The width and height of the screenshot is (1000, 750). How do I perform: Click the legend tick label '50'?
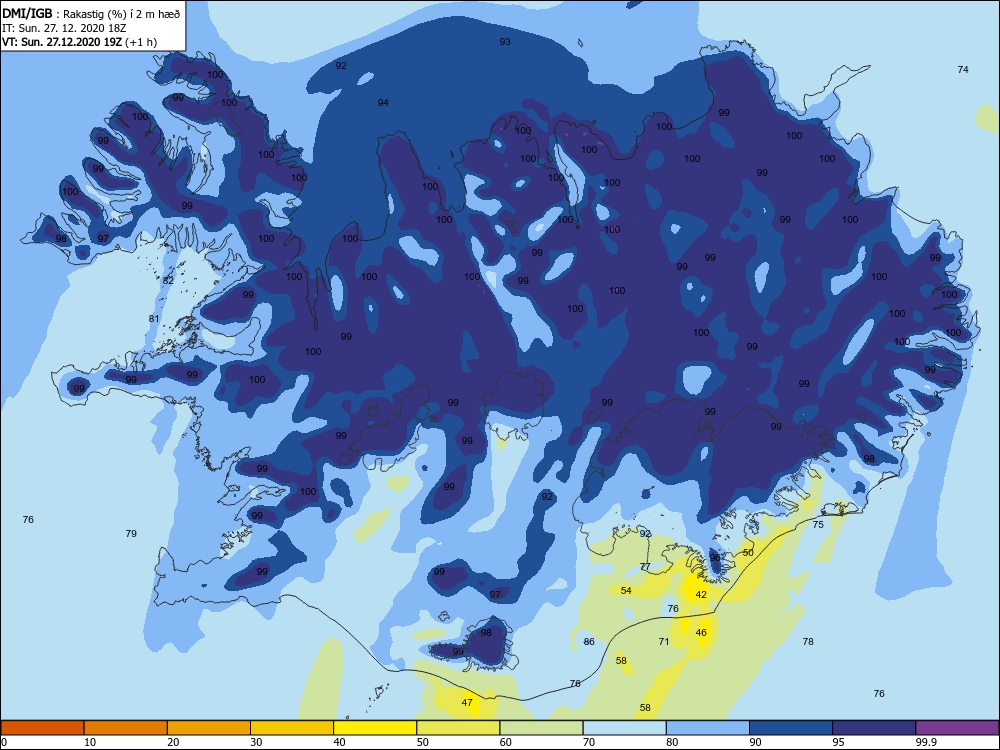[x=422, y=742]
